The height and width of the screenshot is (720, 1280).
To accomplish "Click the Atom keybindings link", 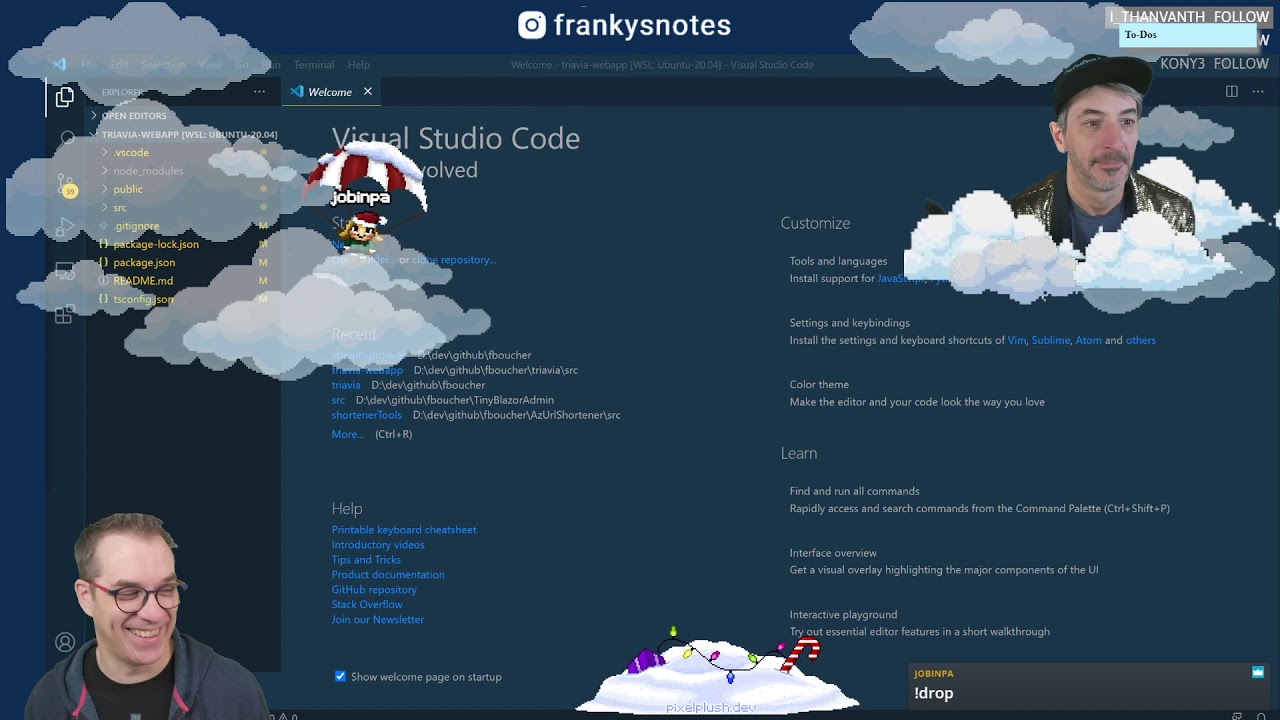I will point(1088,341).
